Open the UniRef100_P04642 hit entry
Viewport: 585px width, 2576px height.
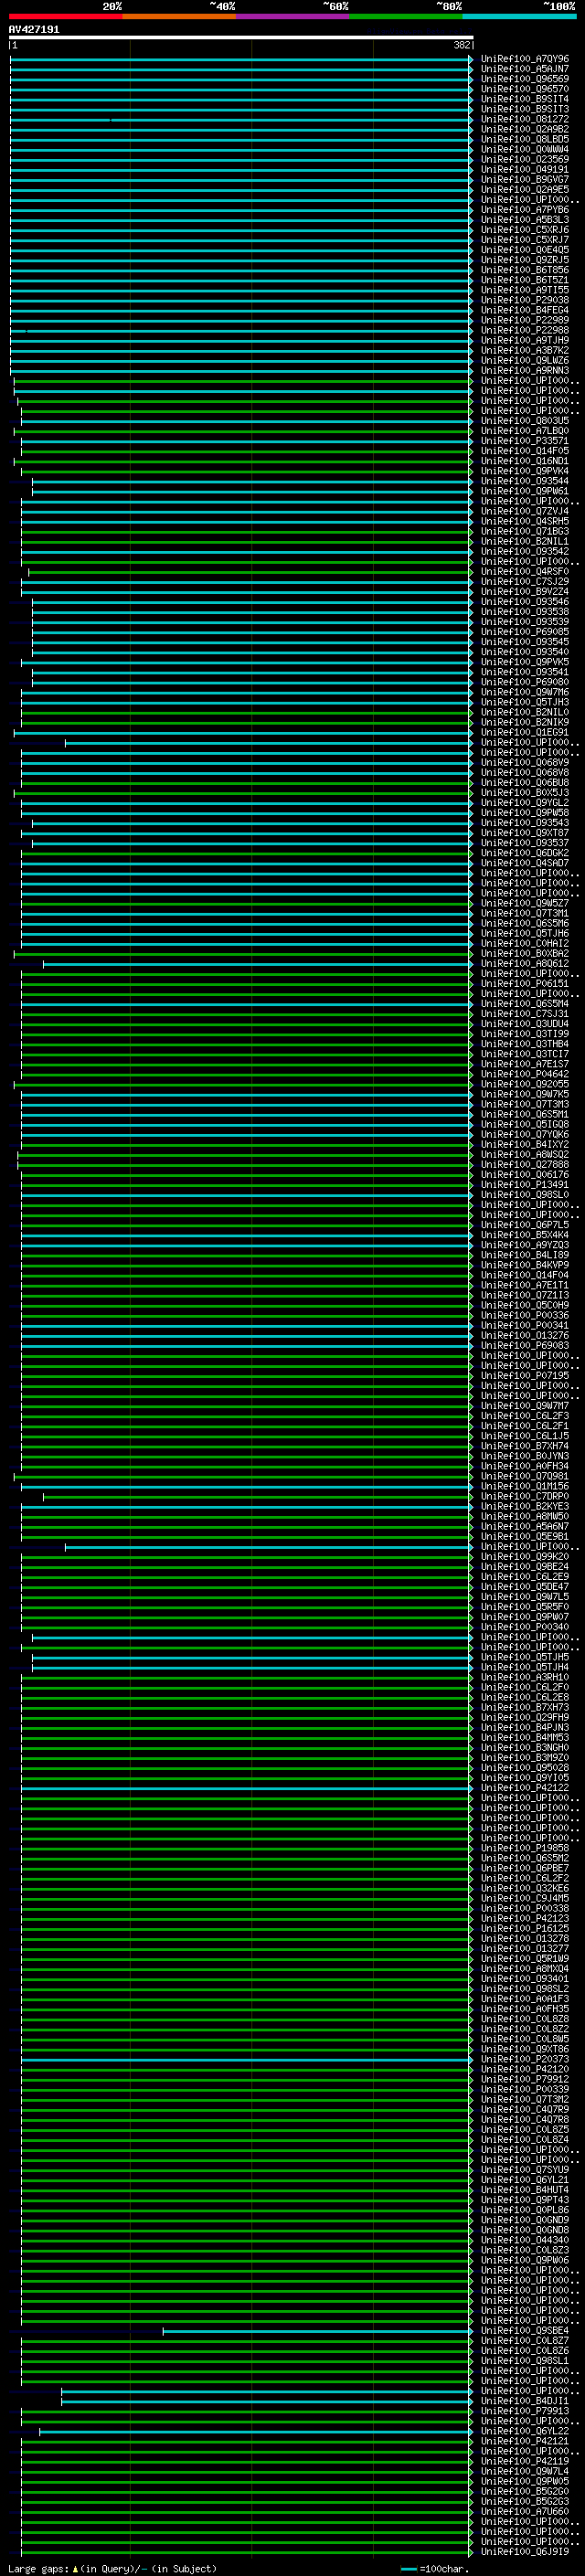pos(524,1074)
